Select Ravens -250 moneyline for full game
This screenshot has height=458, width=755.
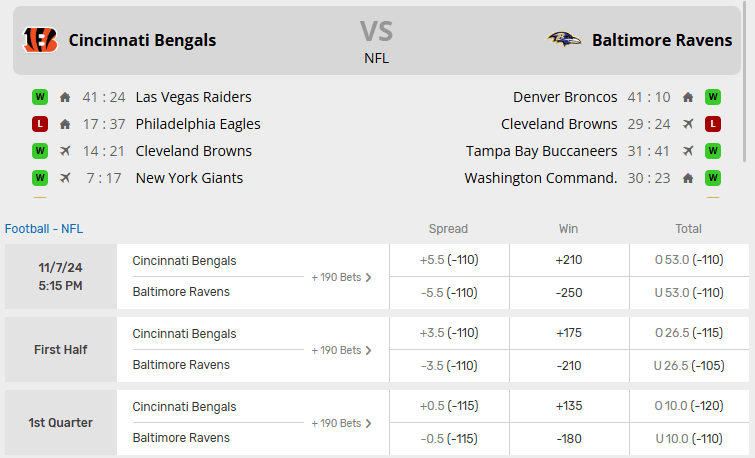click(x=569, y=292)
